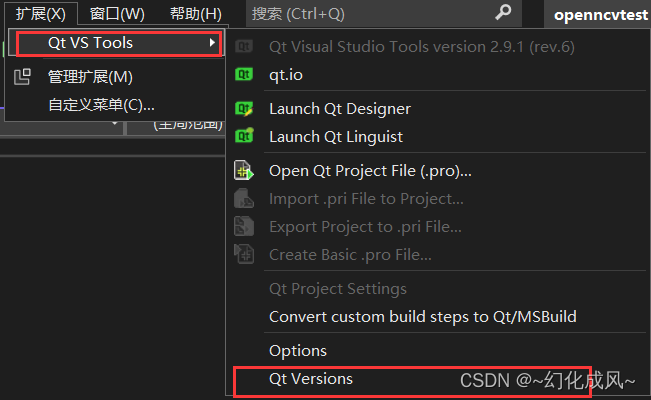Open the 帮助(H) Help menu

[196, 14]
